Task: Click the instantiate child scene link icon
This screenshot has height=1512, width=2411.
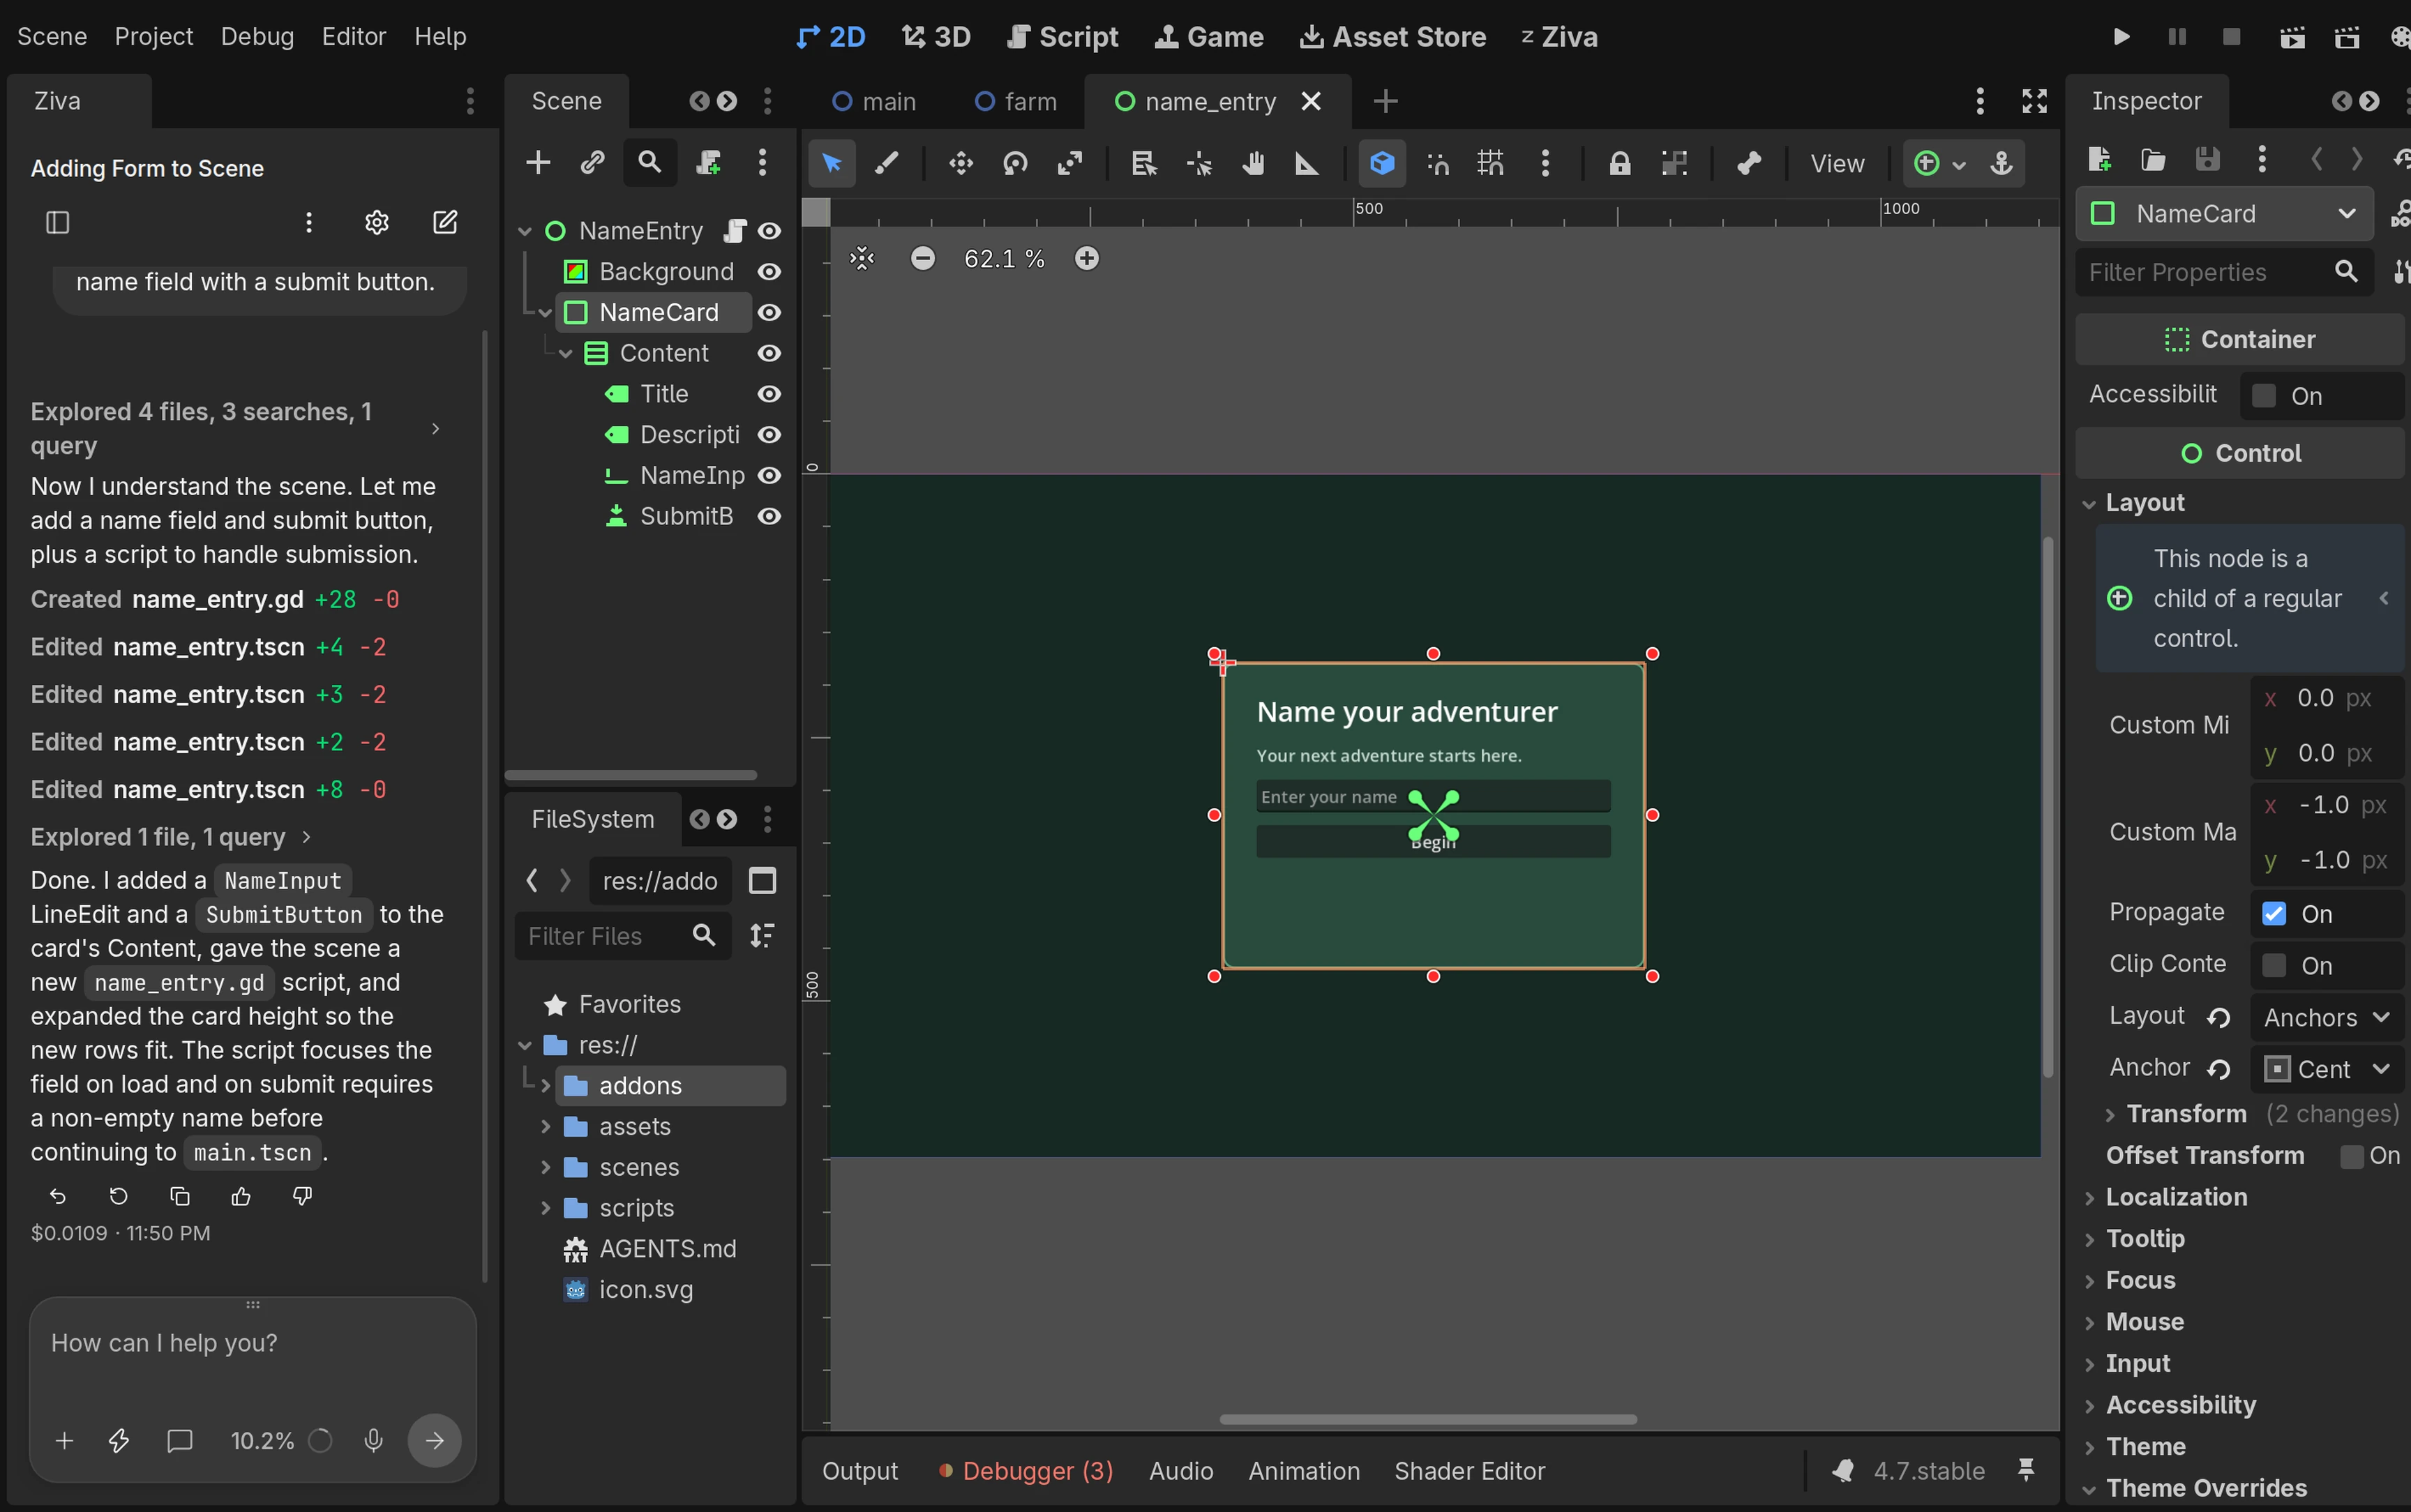Action: [593, 162]
